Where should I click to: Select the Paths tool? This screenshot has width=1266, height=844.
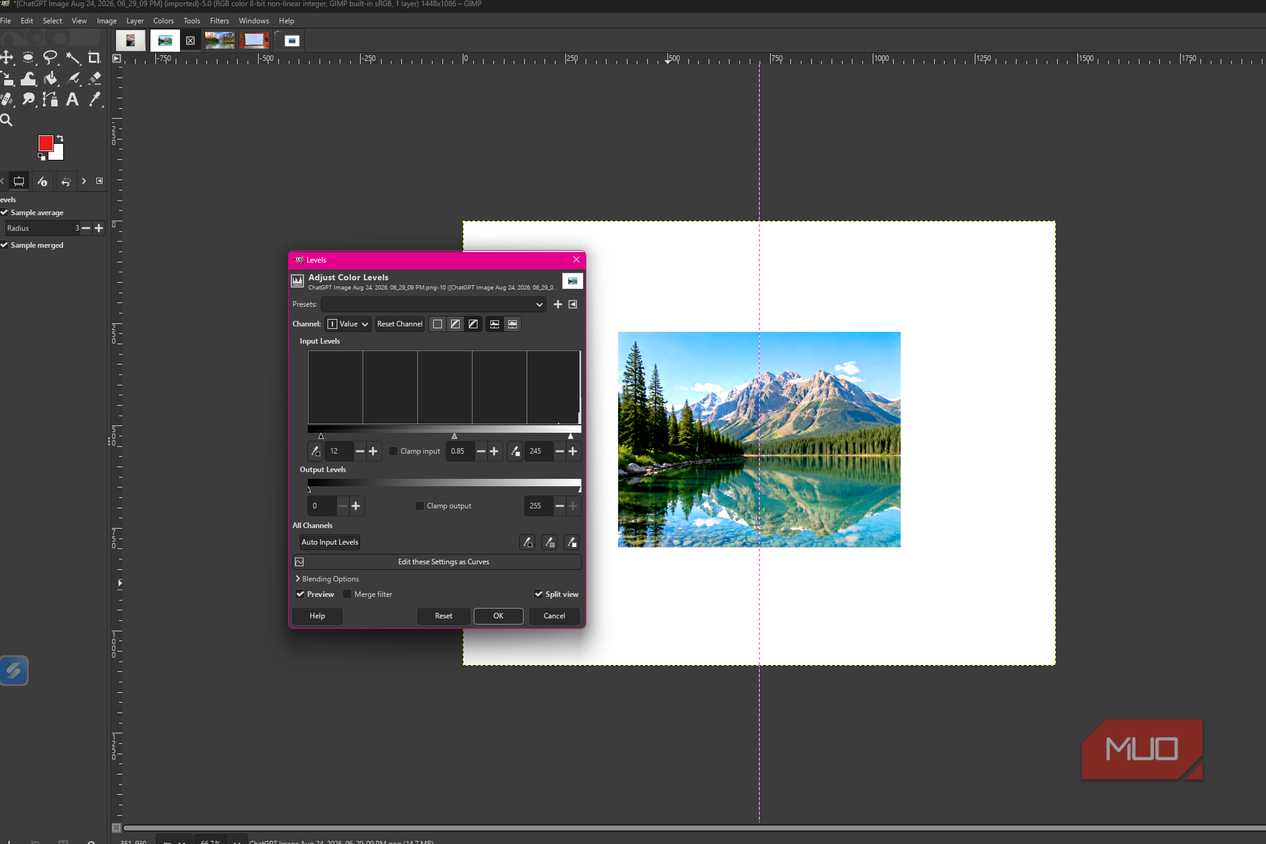coord(51,99)
